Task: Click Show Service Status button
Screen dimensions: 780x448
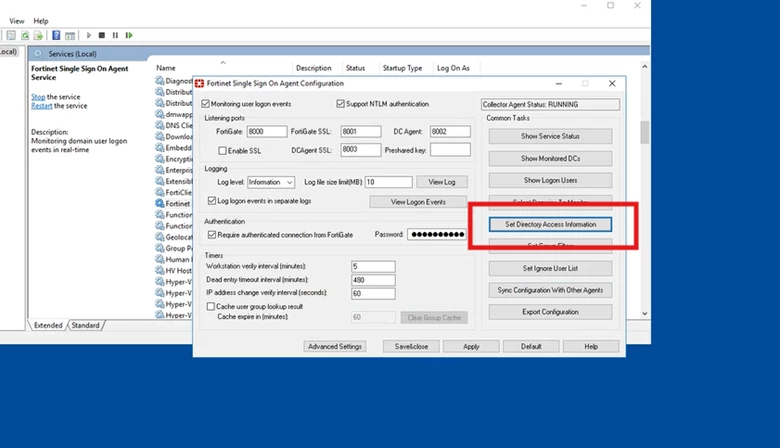Action: pos(550,136)
